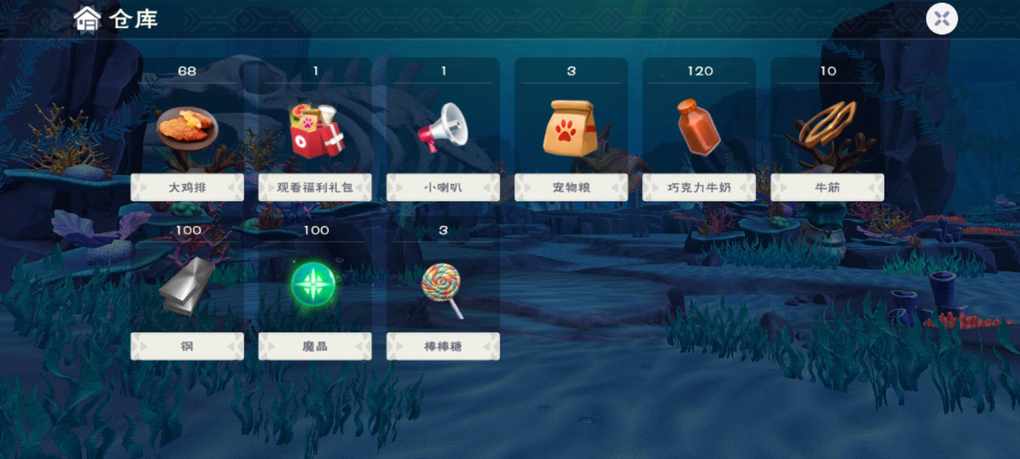The image size is (1020, 459).
Task: Select the rainbow lollipop icon
Action: 442,289
